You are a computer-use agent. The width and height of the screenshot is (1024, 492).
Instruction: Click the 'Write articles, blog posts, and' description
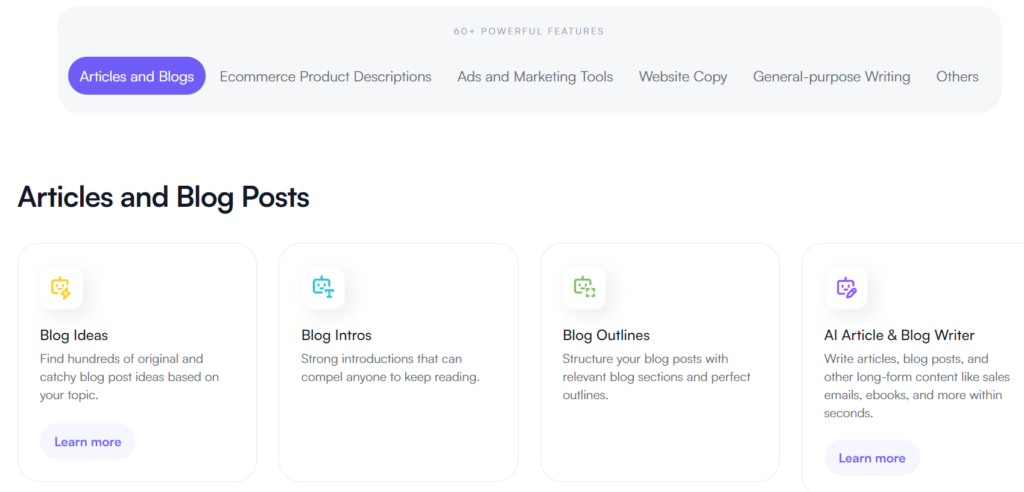pos(917,386)
